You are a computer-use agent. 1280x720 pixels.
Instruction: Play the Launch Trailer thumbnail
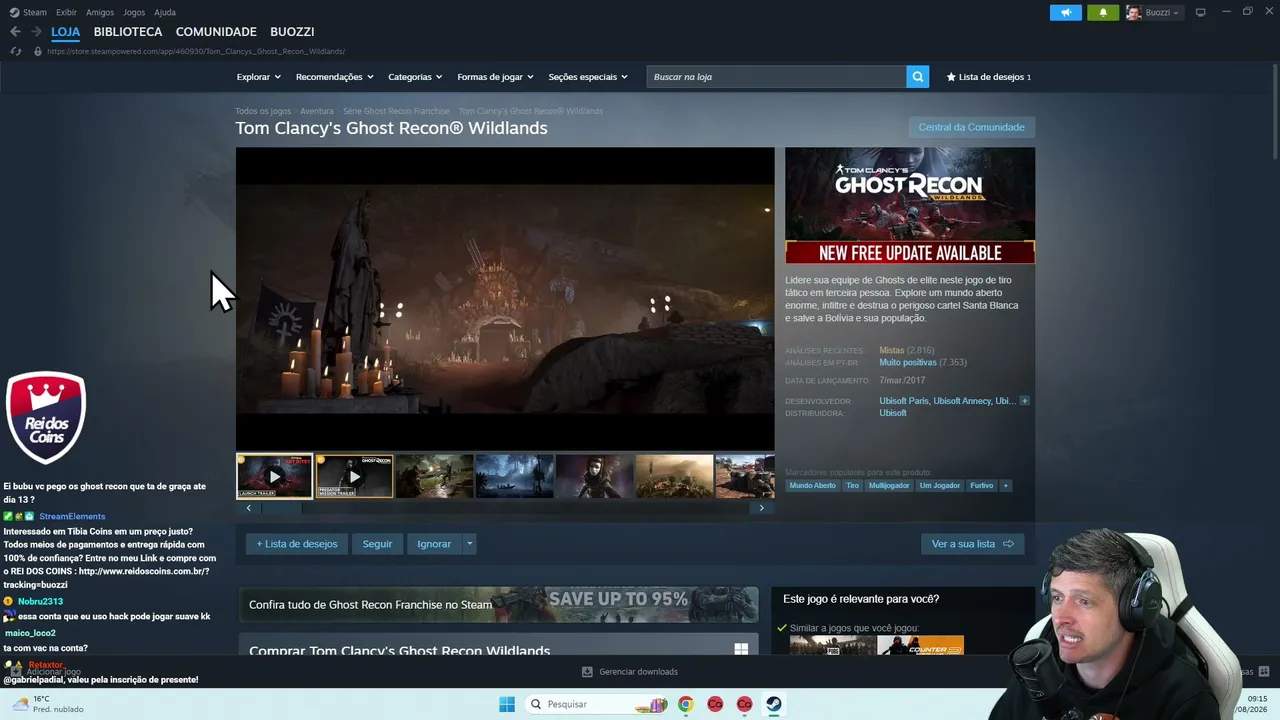(274, 476)
